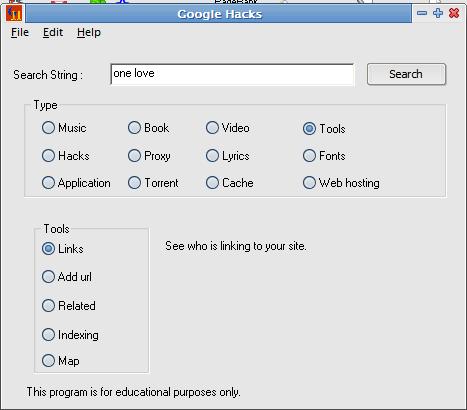467x410 pixels.
Task: Open the File menu
Action: pos(20,32)
